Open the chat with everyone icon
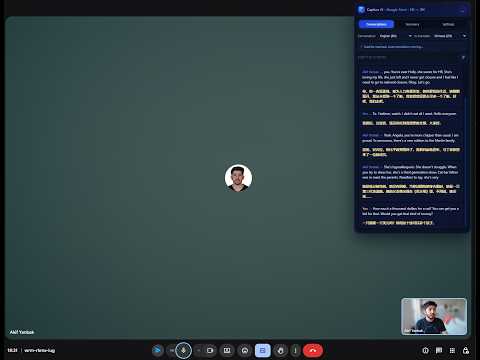 [439, 350]
